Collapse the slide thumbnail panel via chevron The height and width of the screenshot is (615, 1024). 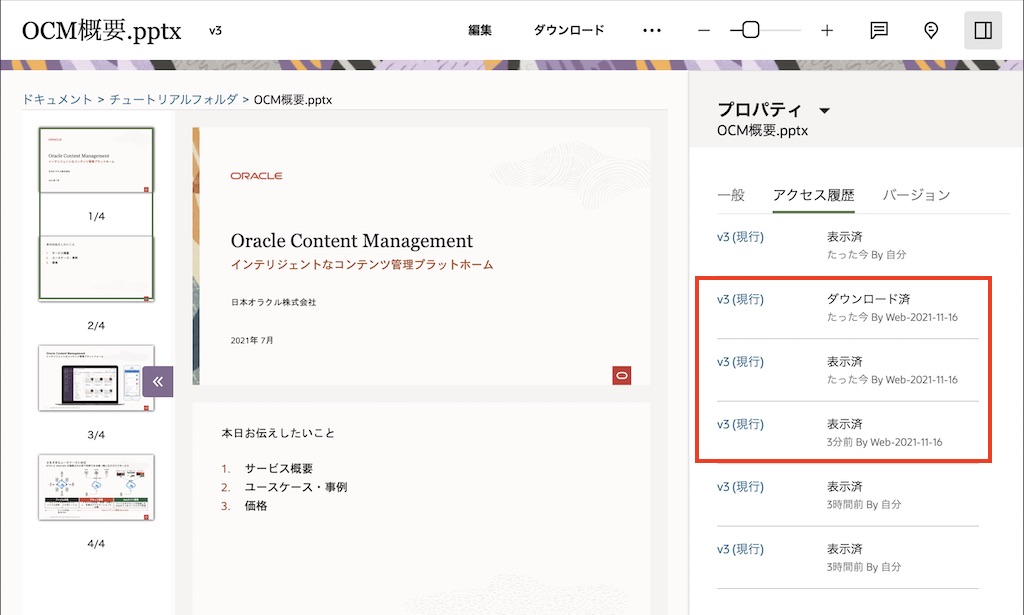pos(157,380)
